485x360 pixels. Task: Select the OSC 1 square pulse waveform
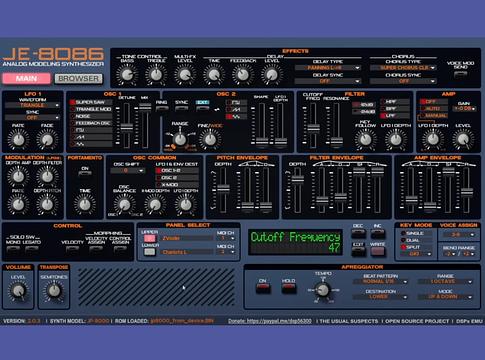pyautogui.click(x=91, y=130)
